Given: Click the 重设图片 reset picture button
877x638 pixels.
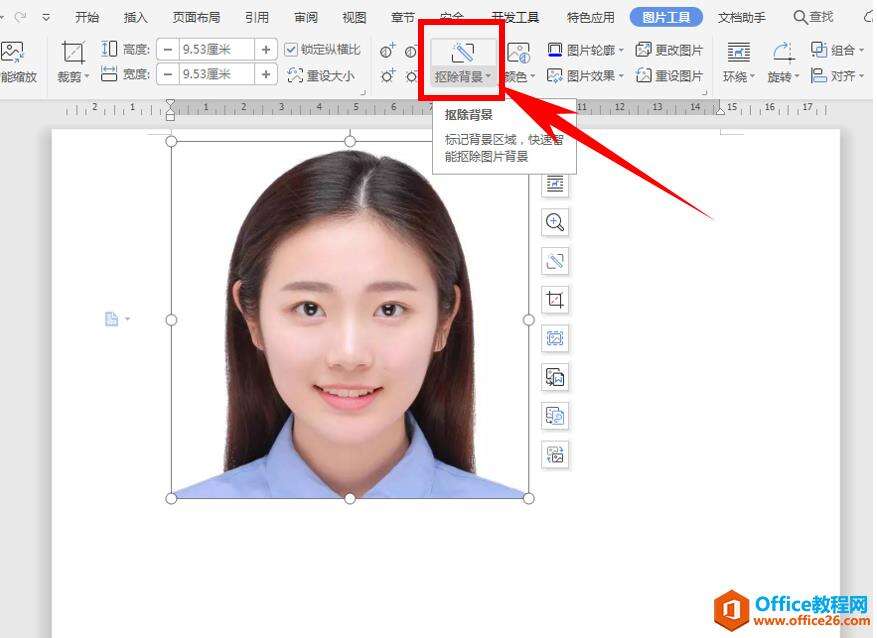Looking at the screenshot, I should [x=670, y=75].
